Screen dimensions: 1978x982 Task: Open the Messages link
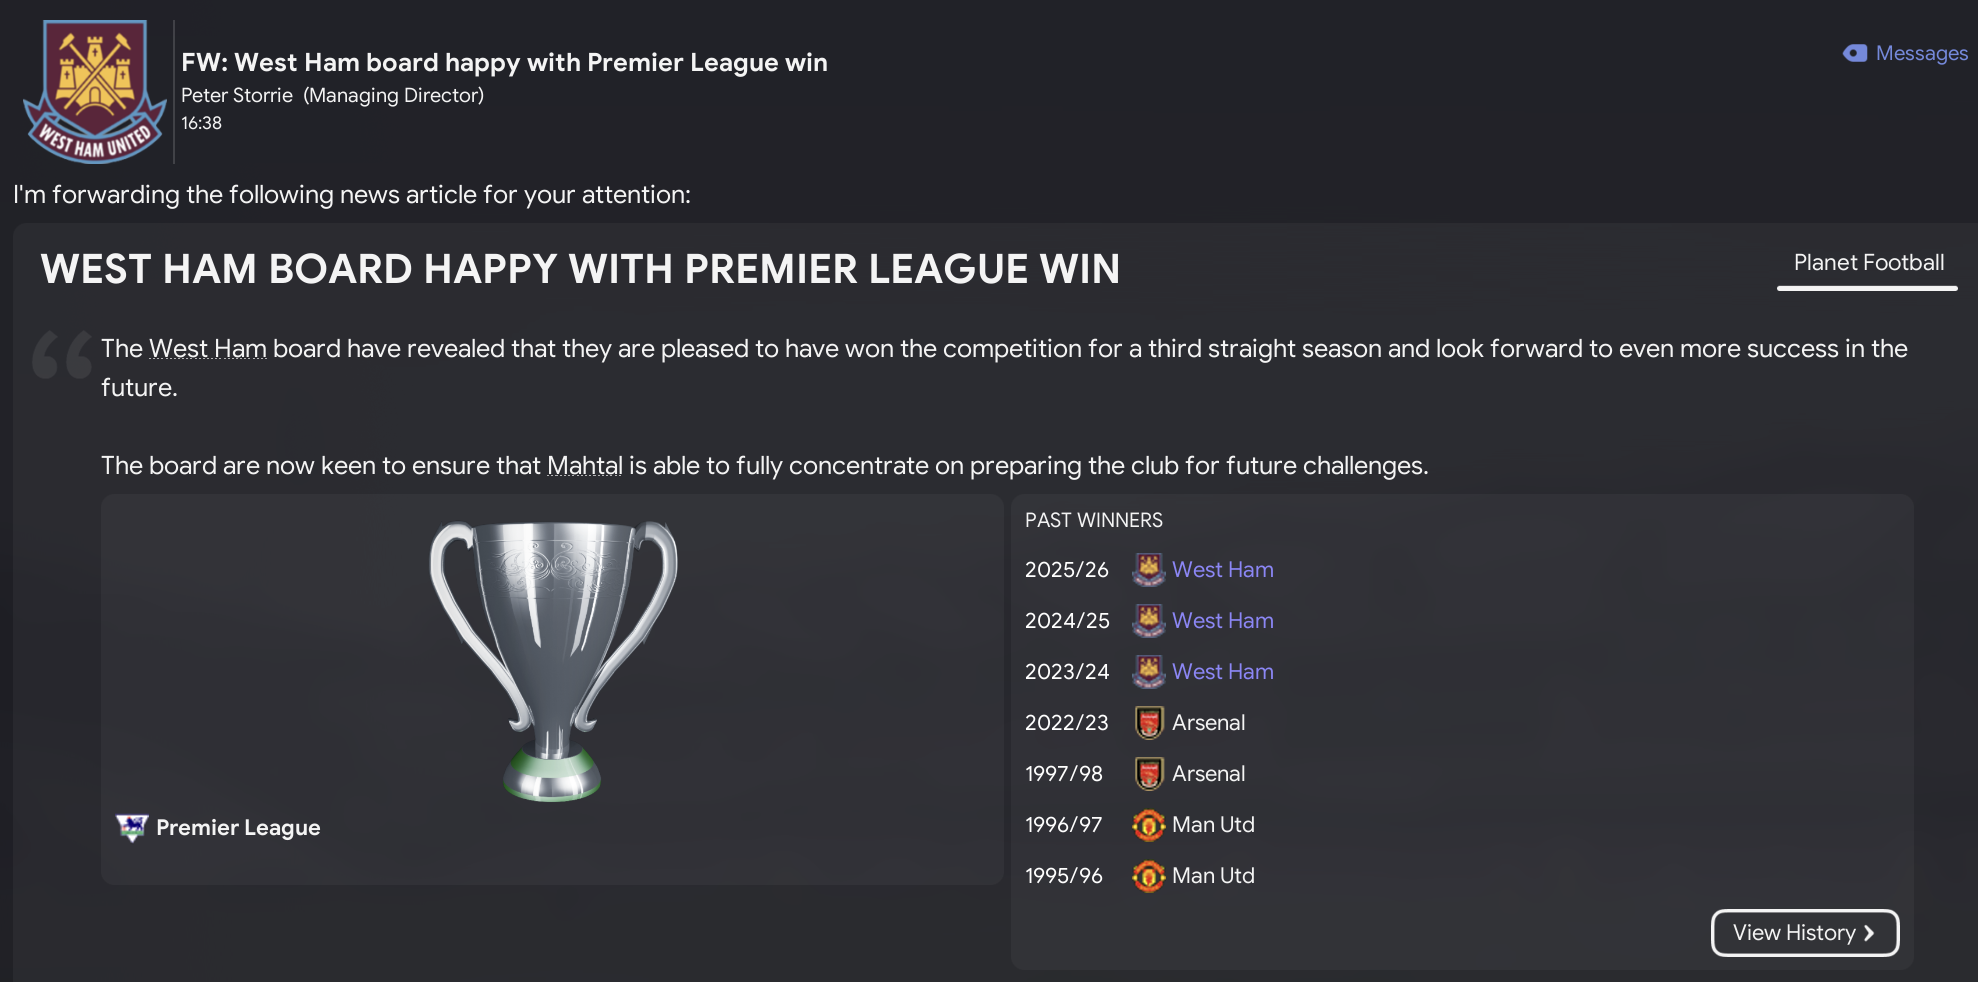(1921, 53)
